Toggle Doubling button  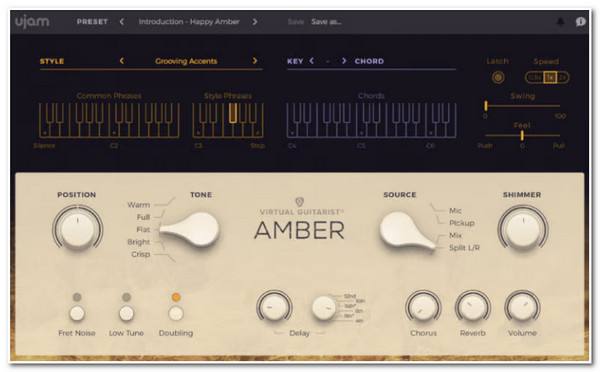click(x=176, y=313)
